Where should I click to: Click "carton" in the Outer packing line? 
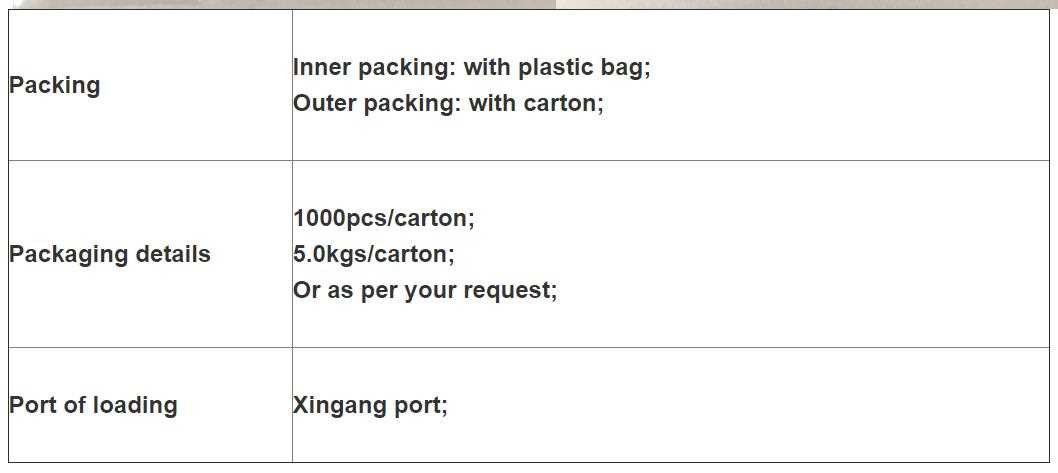[560, 103]
